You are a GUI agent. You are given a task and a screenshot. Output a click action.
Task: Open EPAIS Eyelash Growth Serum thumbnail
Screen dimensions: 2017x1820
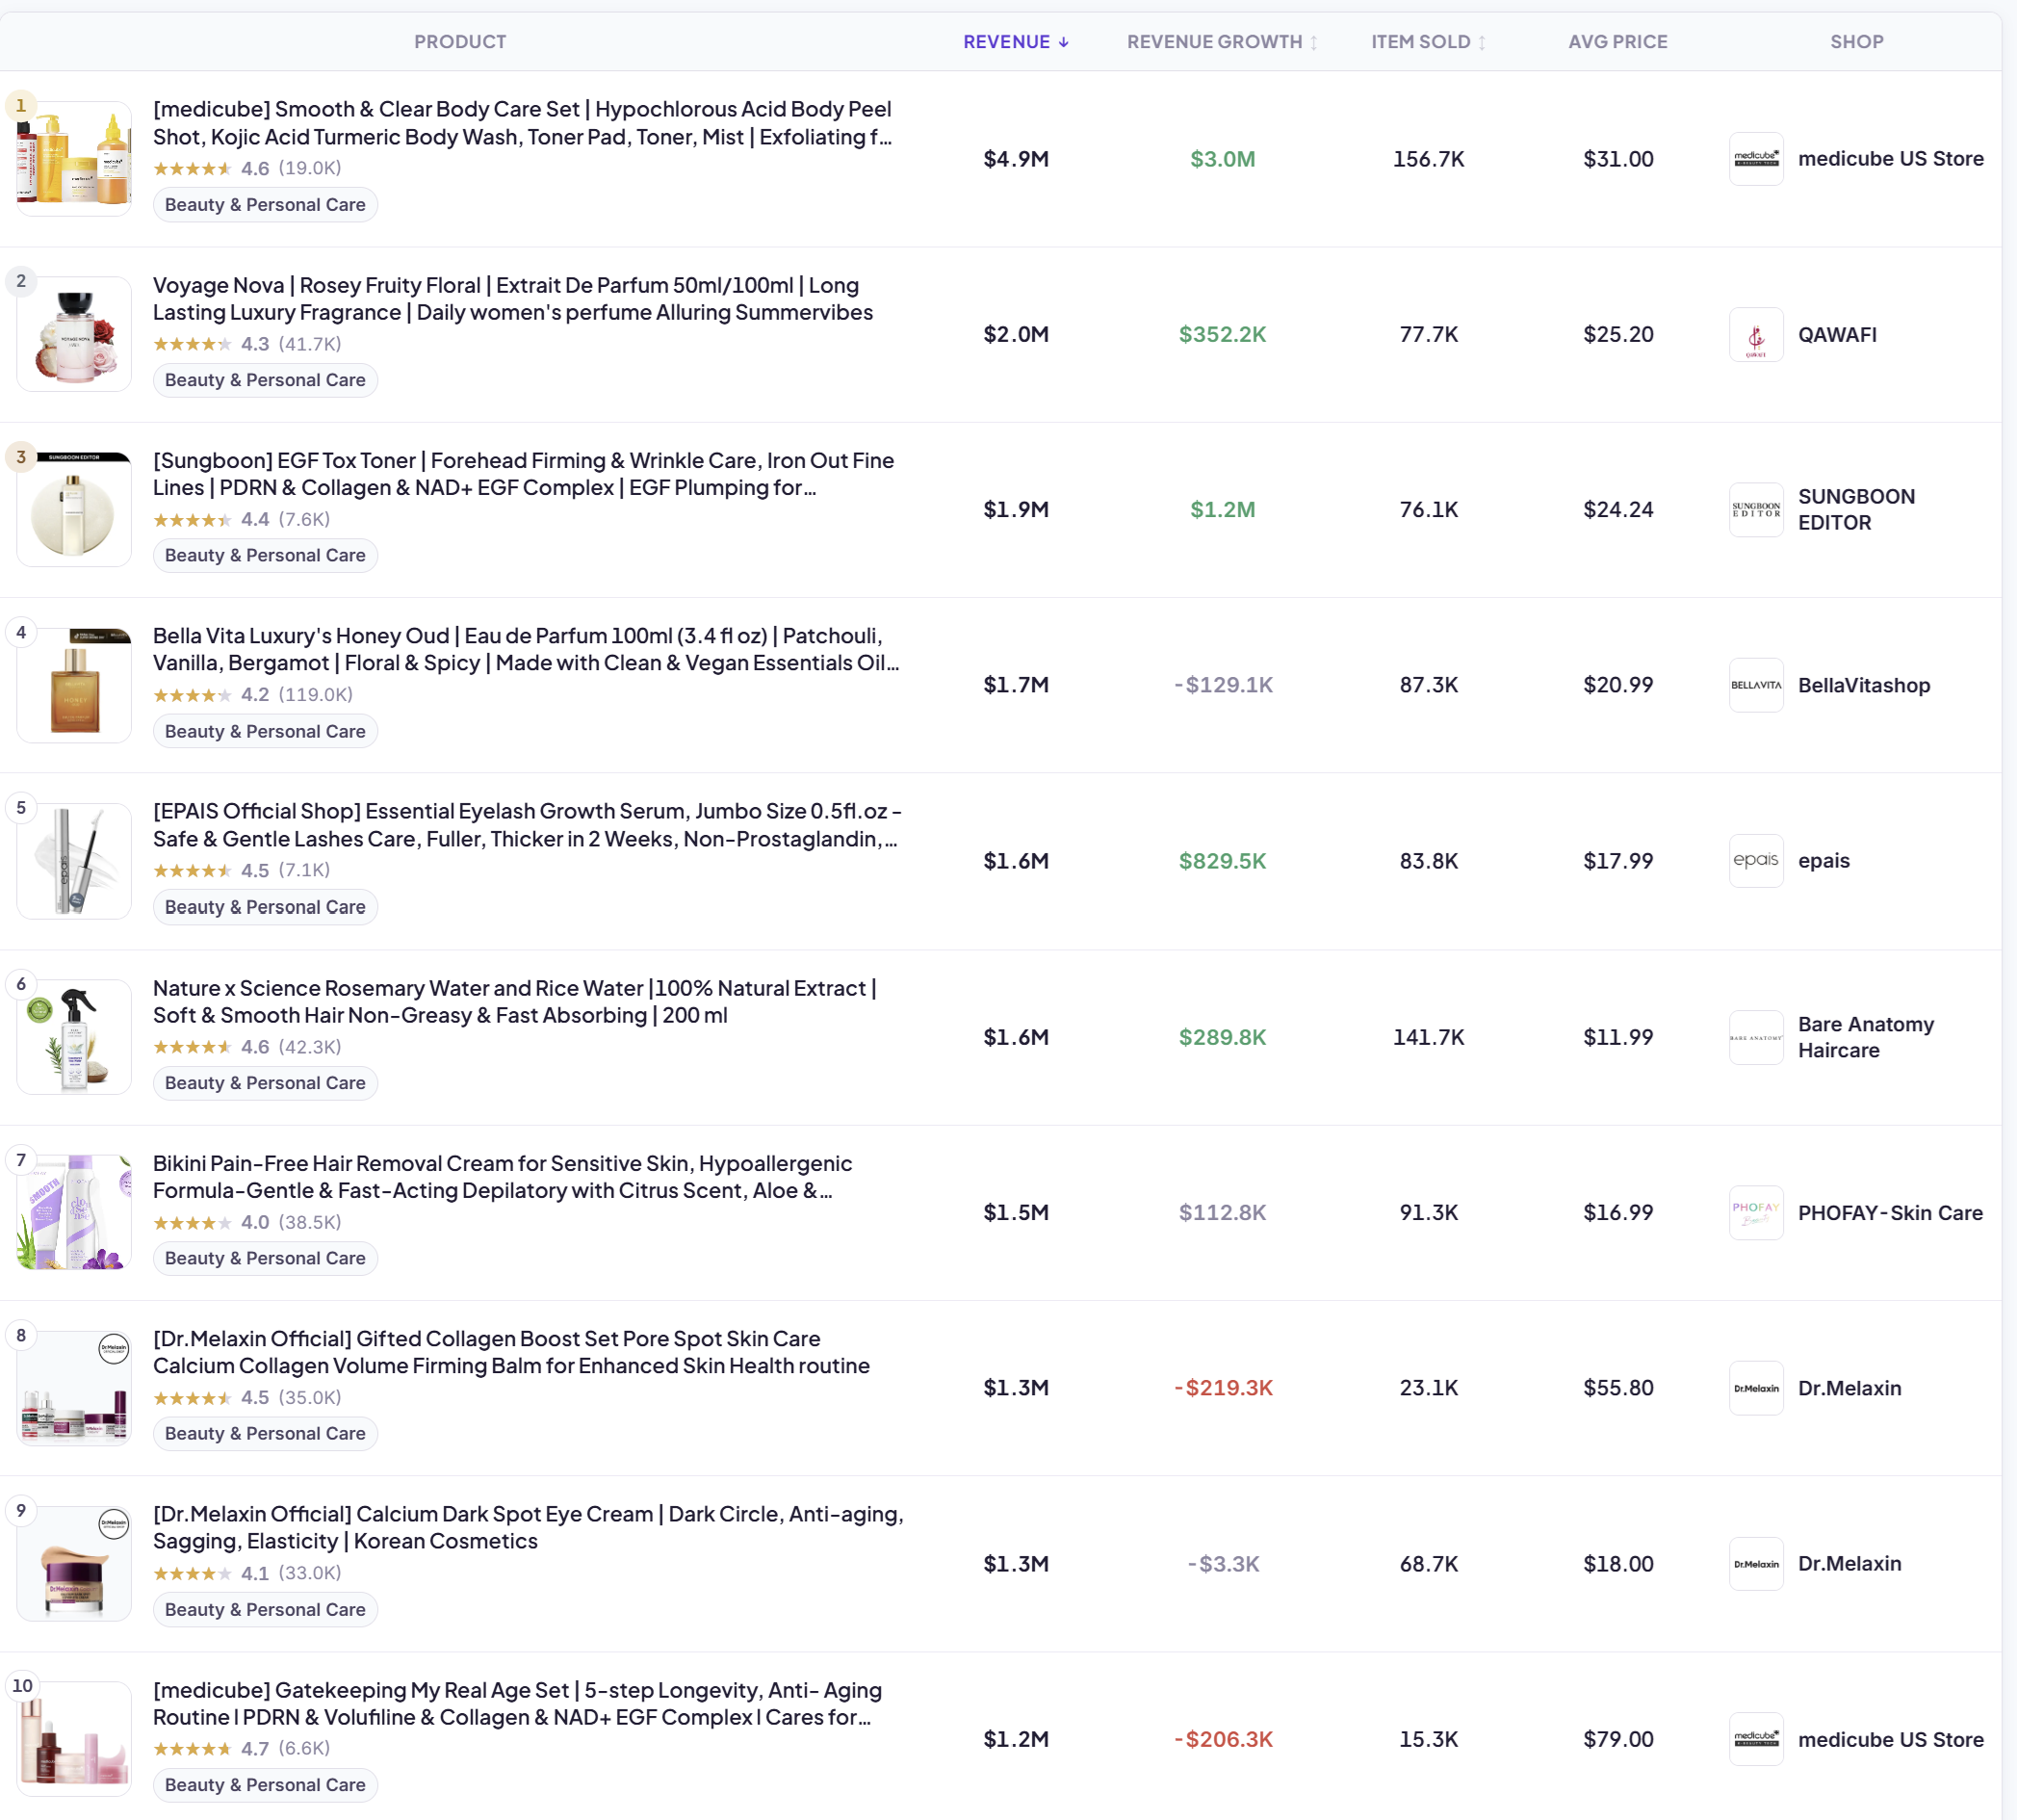pos(74,860)
